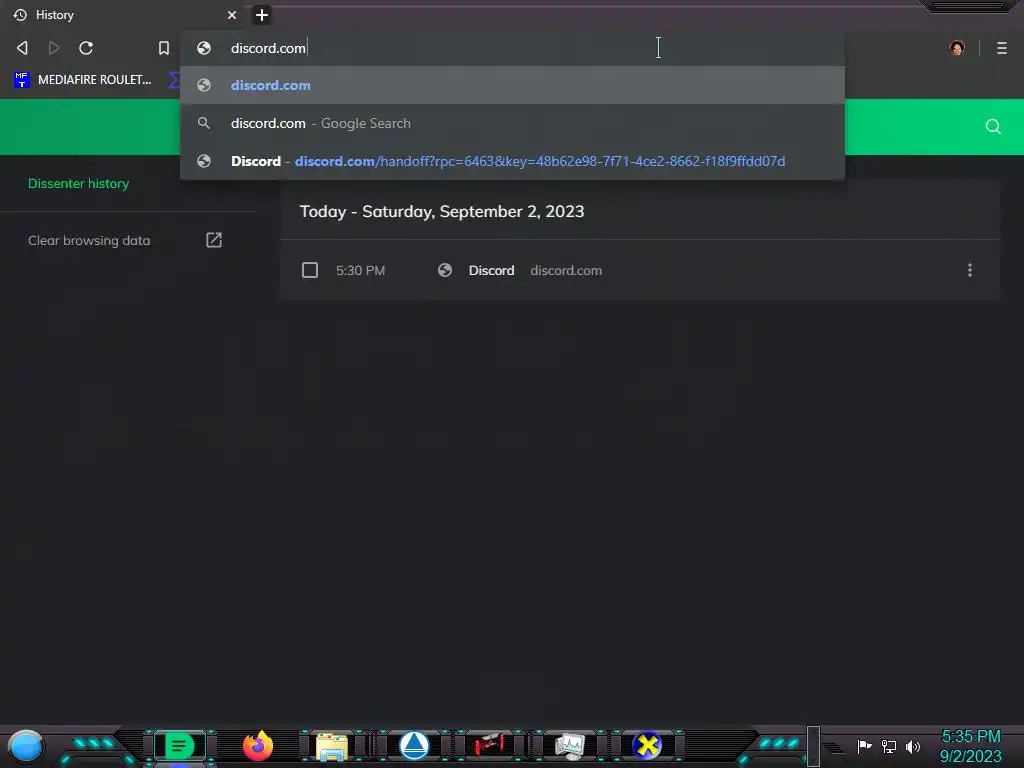1024x768 pixels.
Task: Click the address bar containing discord.com
Action: coord(513,48)
